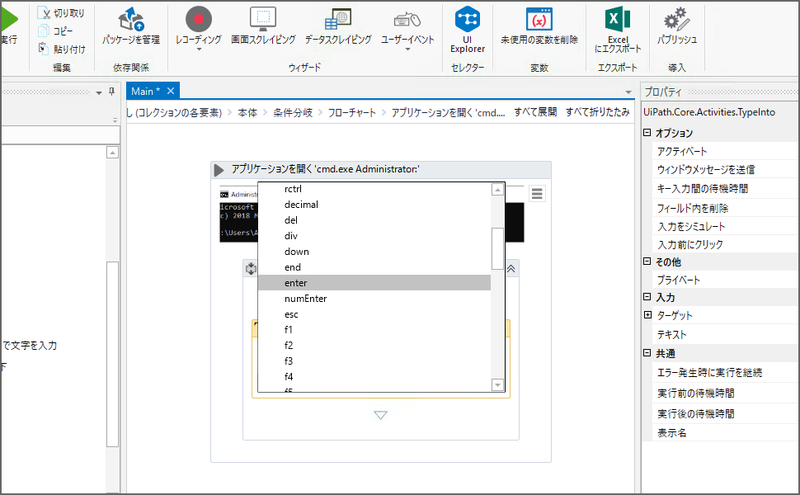Start the Recording wizard icon

[198, 19]
